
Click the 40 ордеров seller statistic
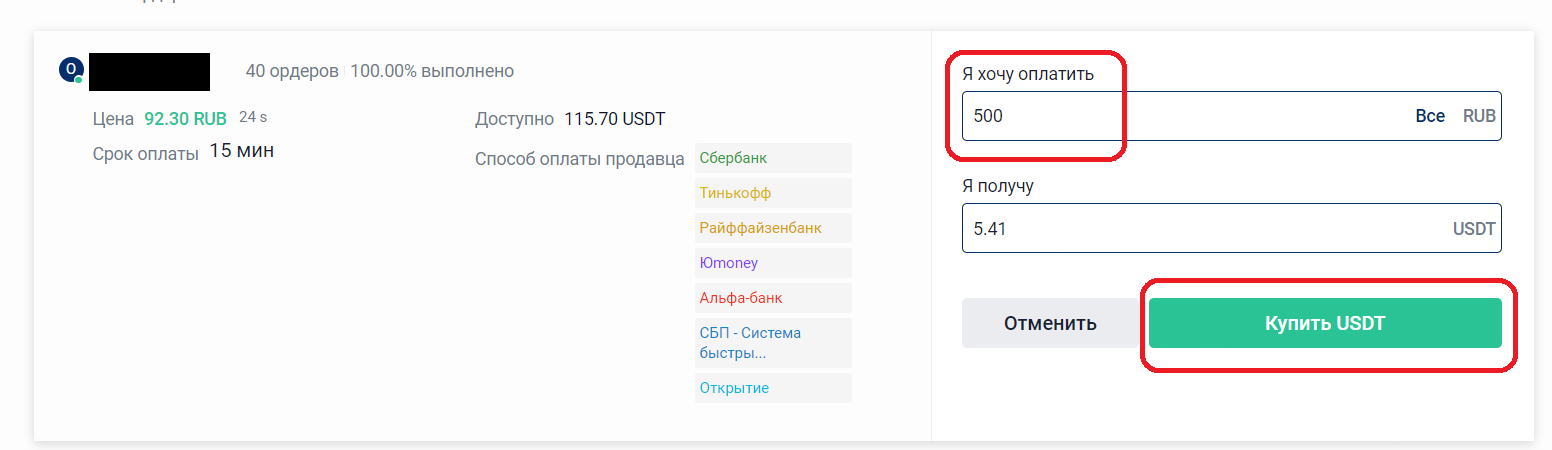292,71
